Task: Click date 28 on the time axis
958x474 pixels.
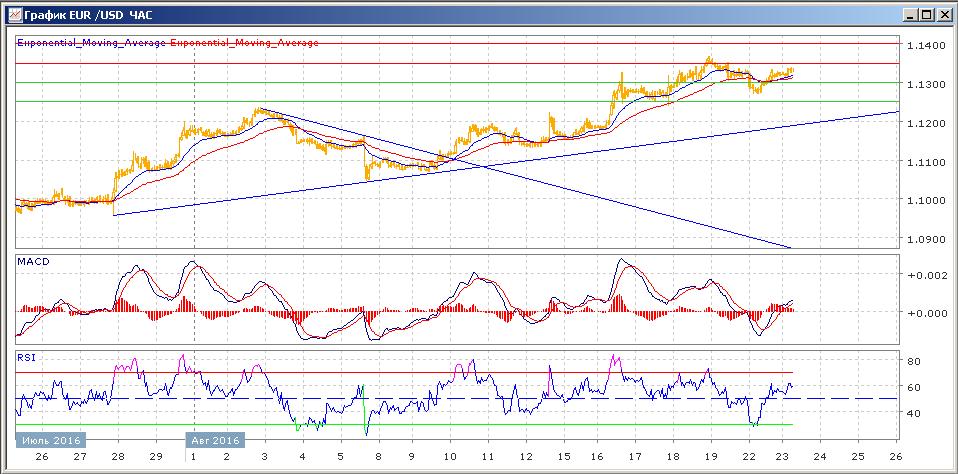Action: click(118, 457)
